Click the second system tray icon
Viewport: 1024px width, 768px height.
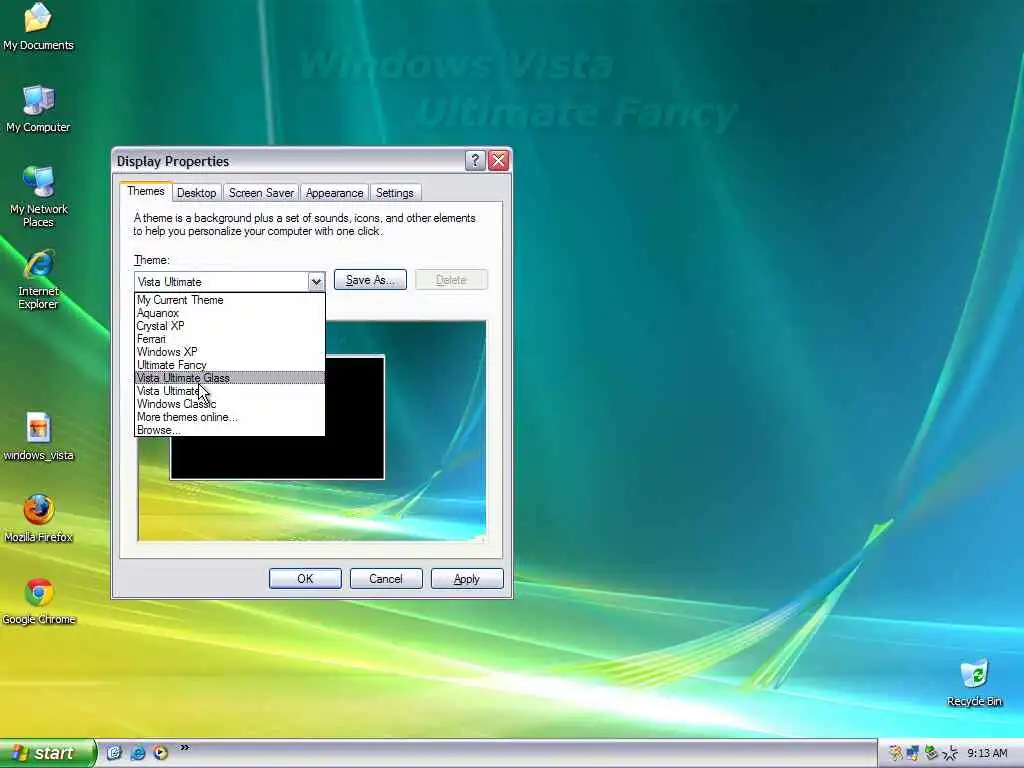pyautogui.click(x=912, y=754)
